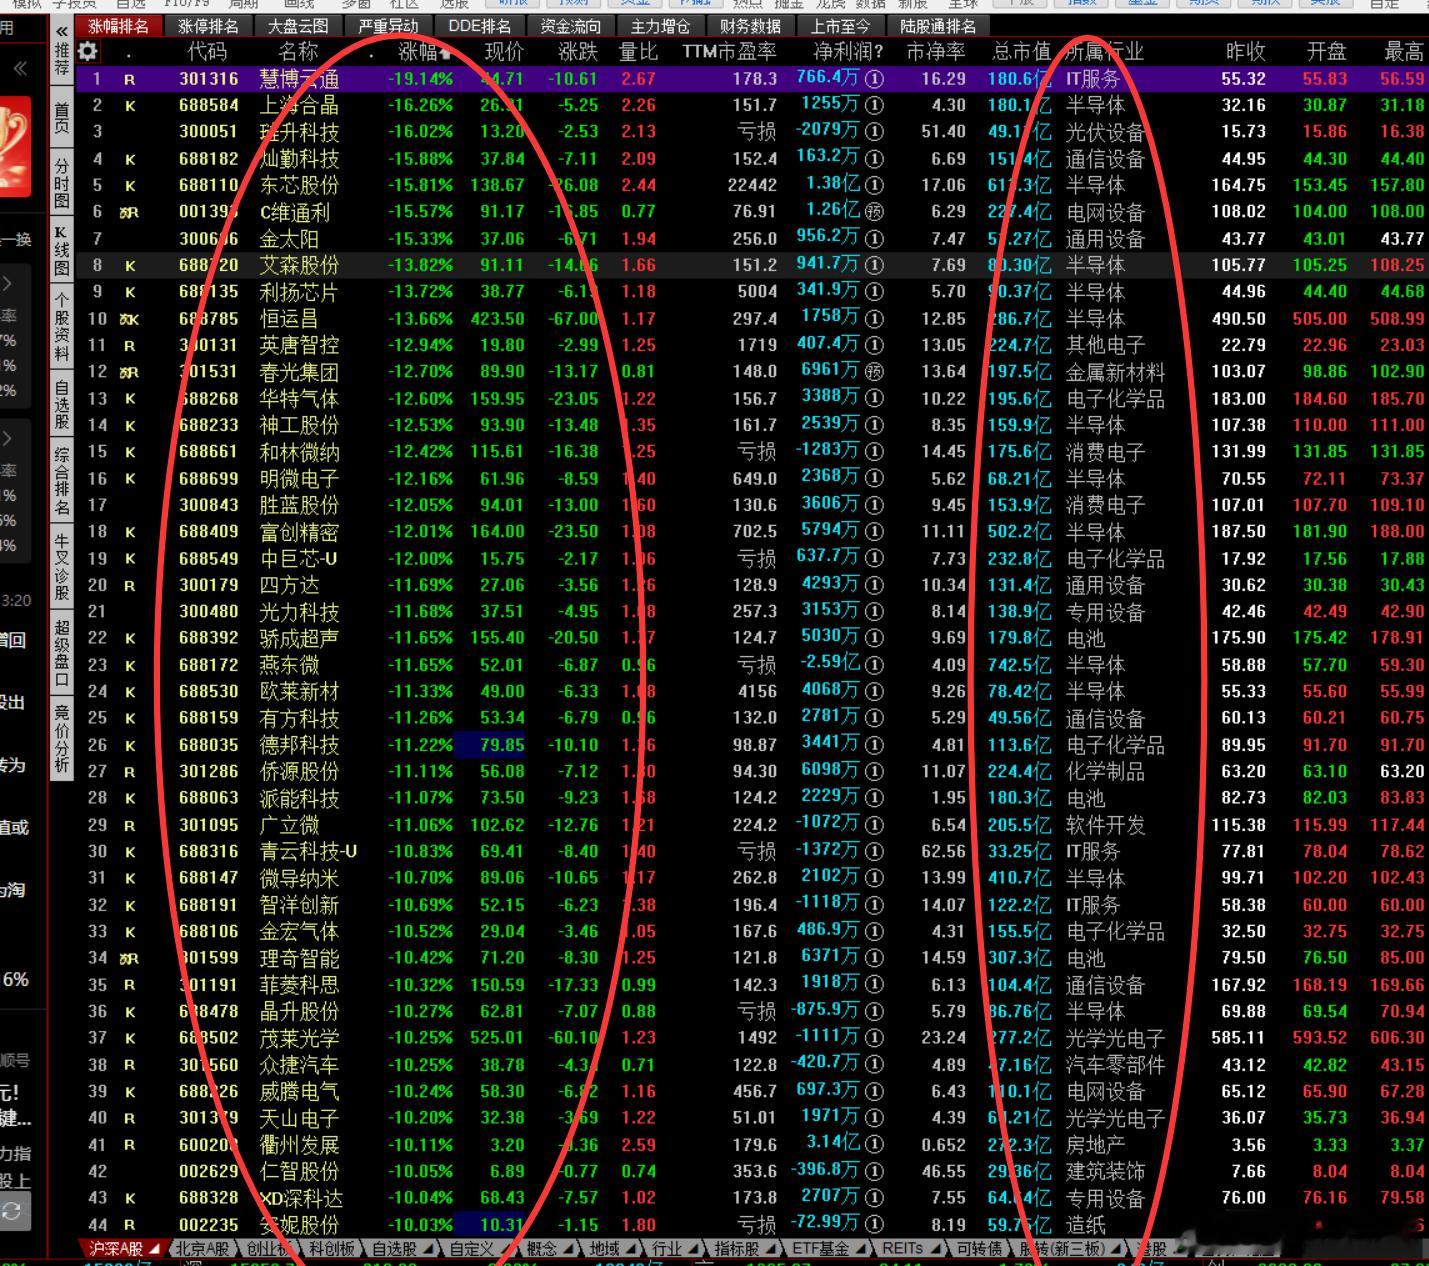Open the dropdown arrow on the REITs tab
This screenshot has width=1429, height=1266.
coord(937,1249)
